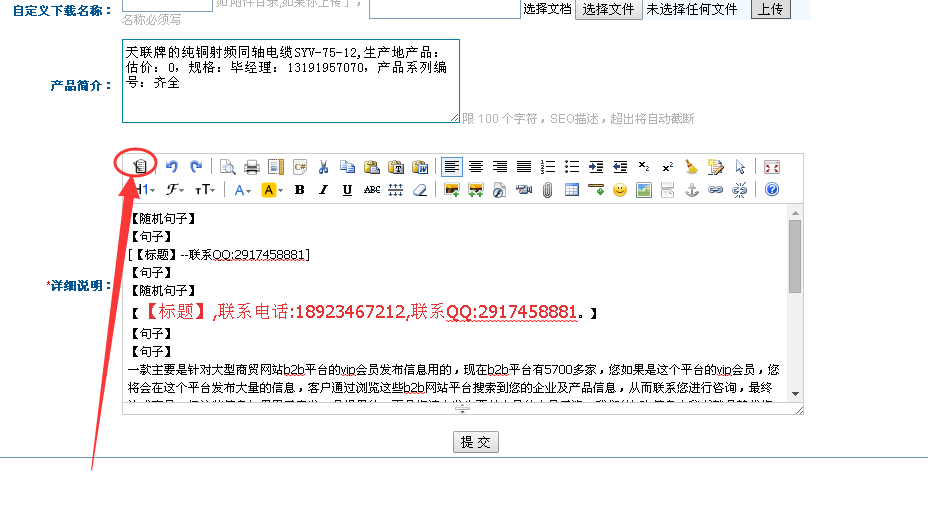928x516 pixels.
Task: Click the print icon
Action: (252, 167)
